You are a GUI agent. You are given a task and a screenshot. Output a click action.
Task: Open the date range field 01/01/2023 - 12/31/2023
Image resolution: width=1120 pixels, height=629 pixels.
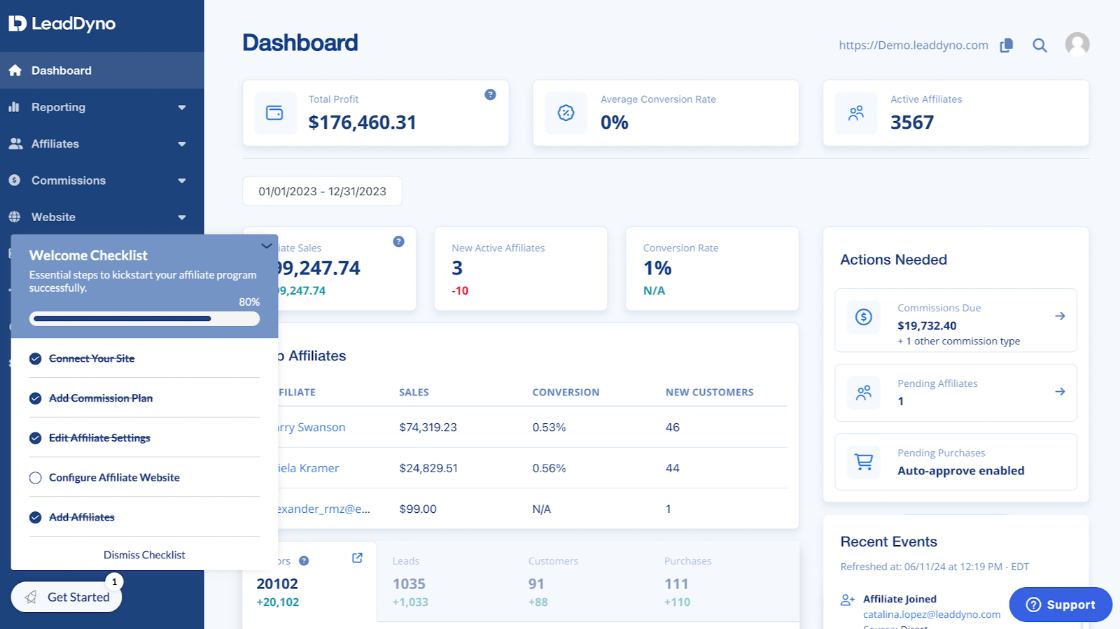pyautogui.click(x=320, y=190)
